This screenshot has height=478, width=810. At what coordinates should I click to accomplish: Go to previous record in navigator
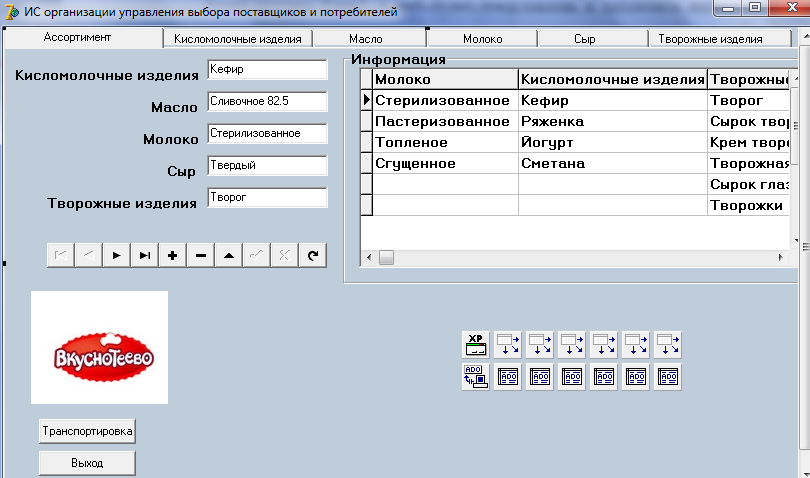pos(88,255)
